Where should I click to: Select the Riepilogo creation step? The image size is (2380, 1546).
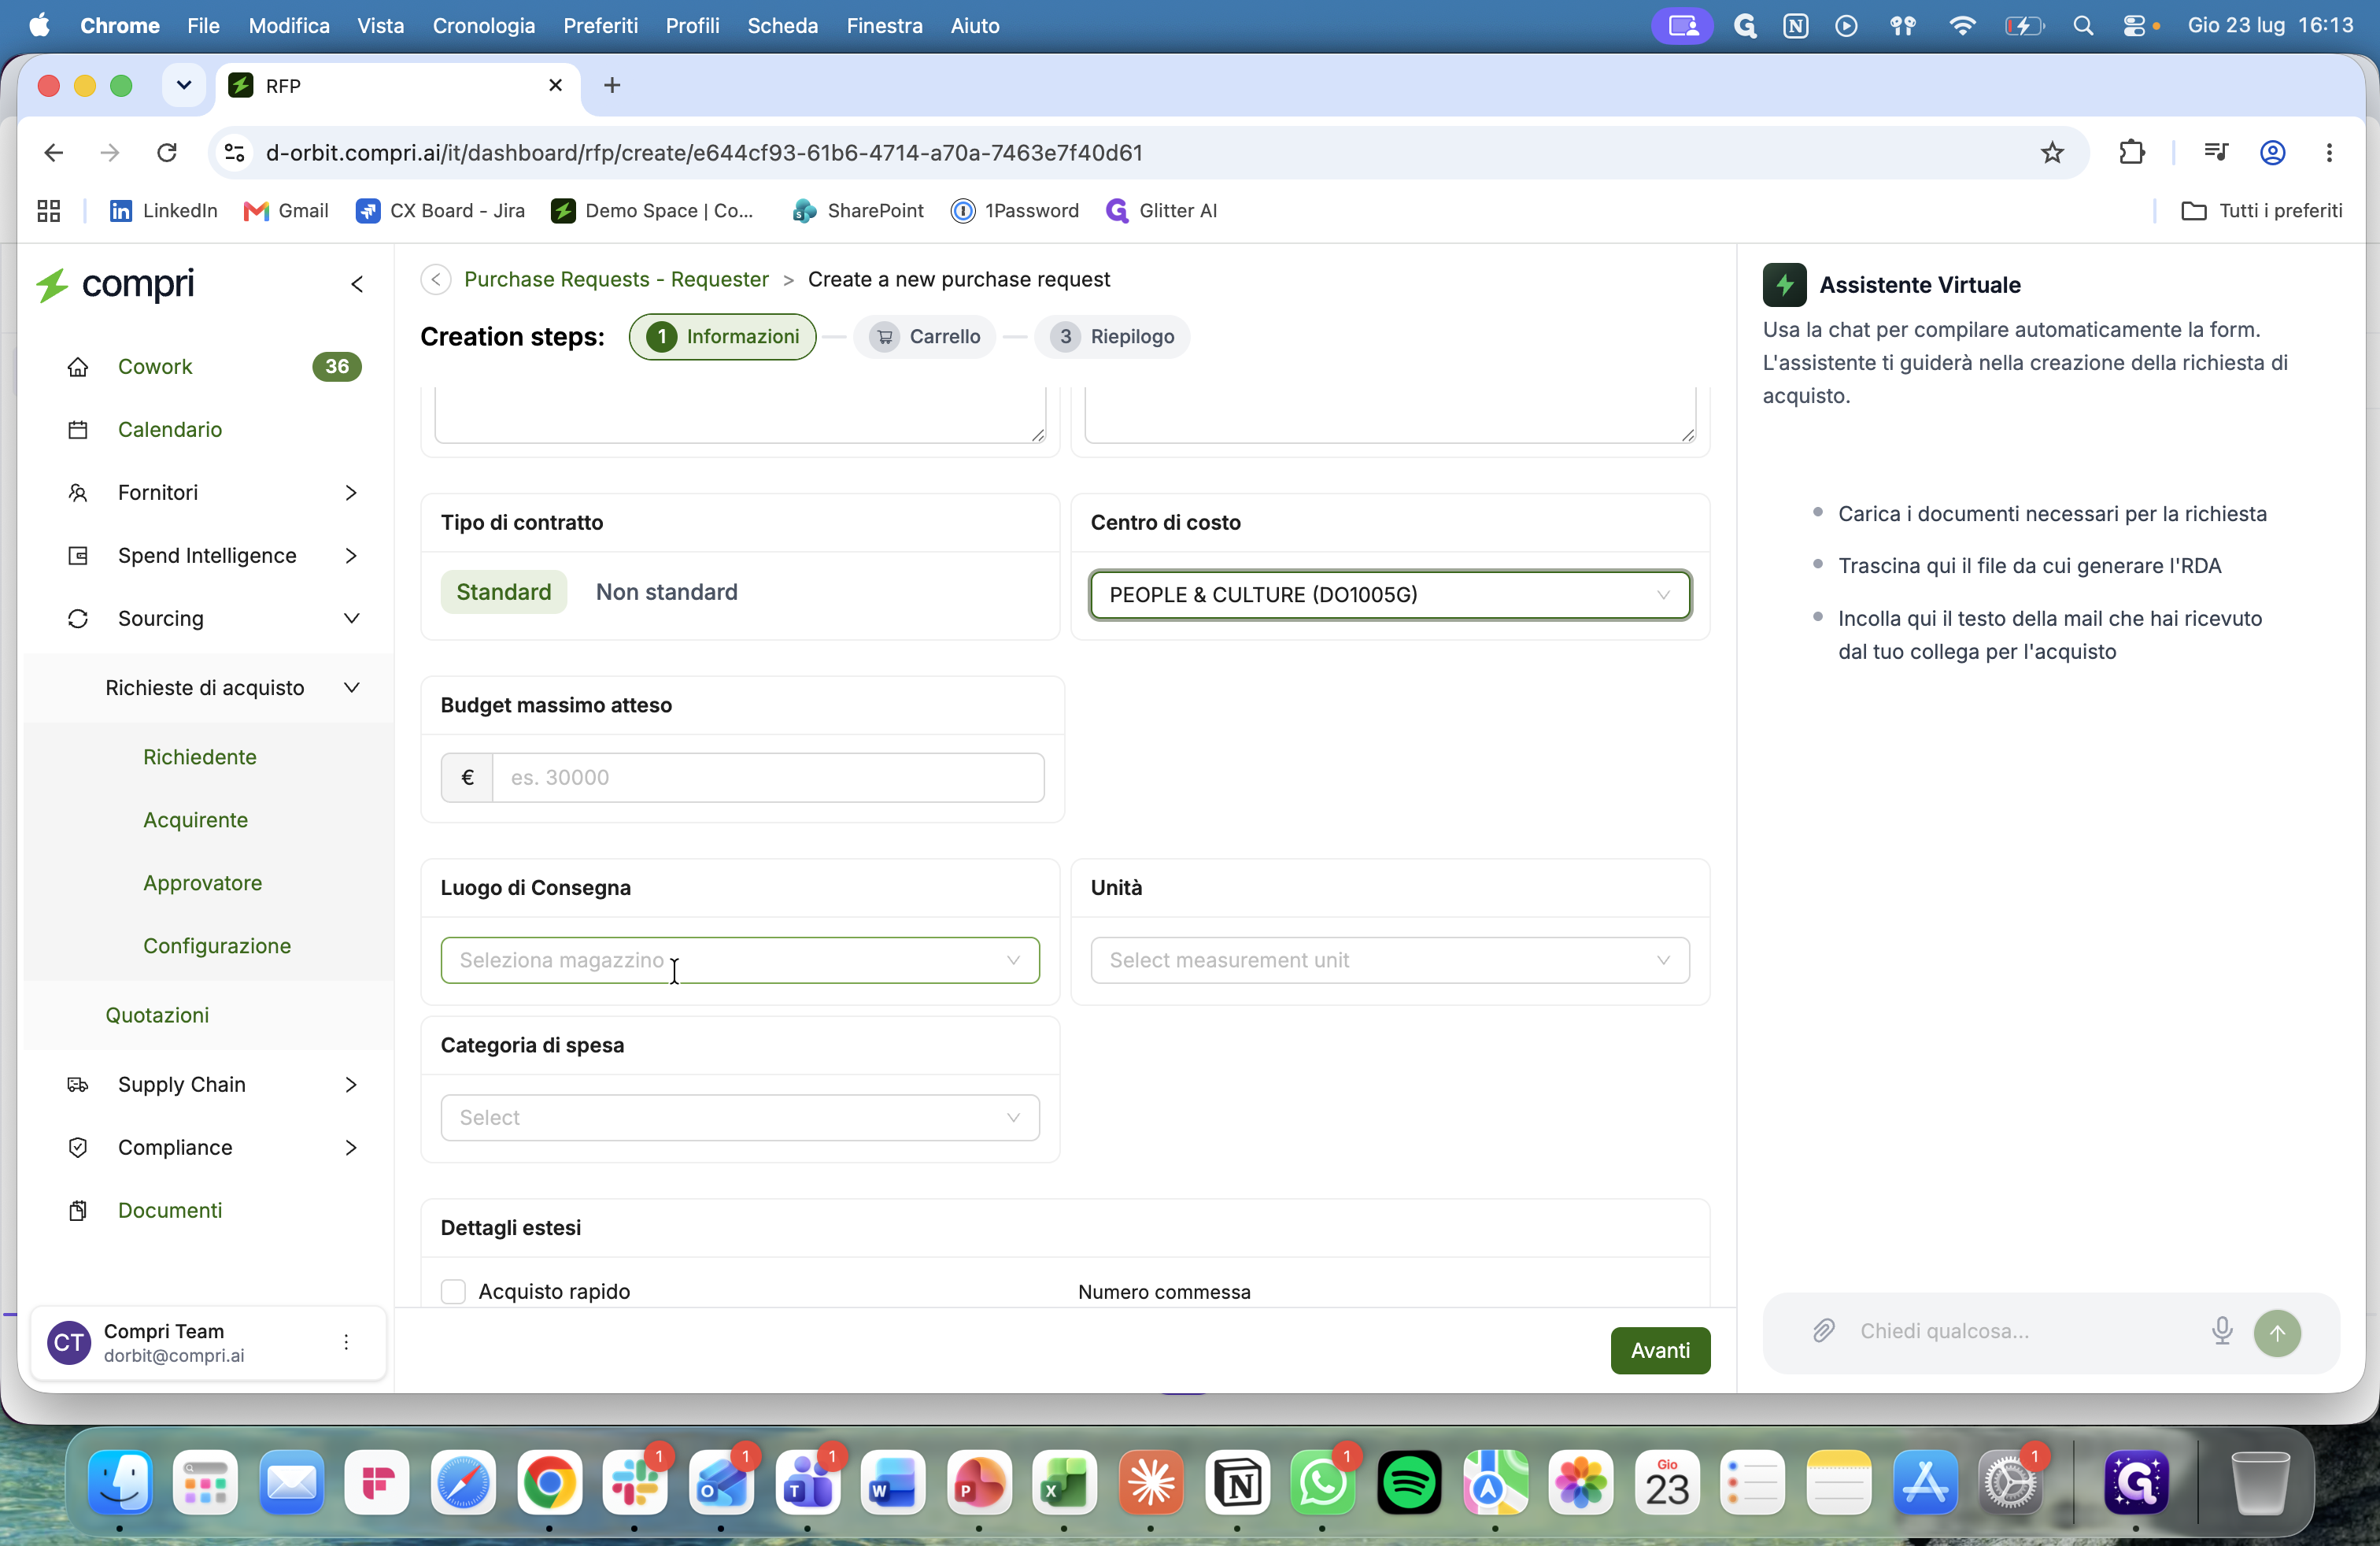tap(1112, 337)
